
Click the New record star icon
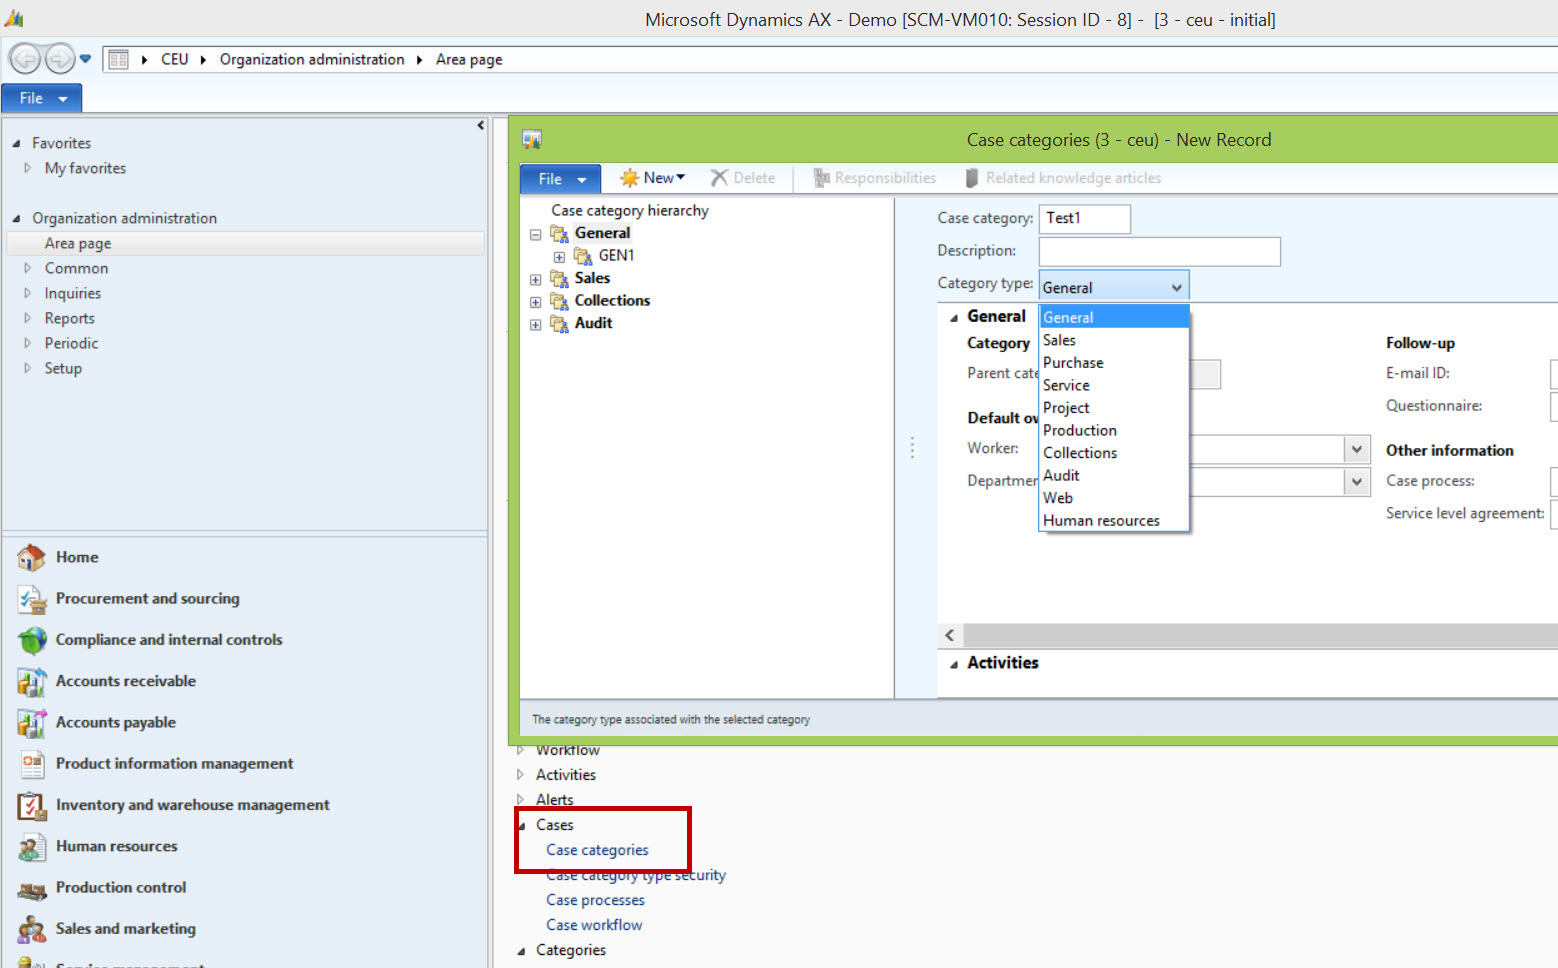(629, 178)
